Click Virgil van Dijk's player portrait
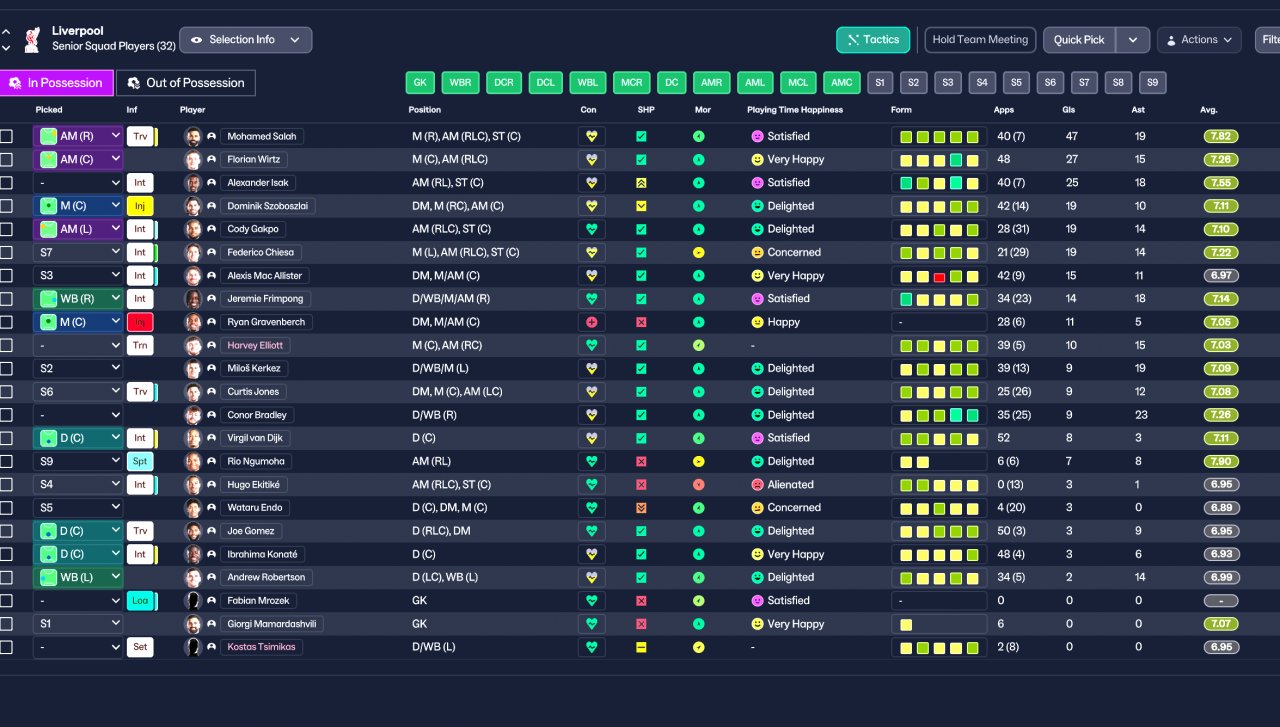The width and height of the screenshot is (1280, 727). (193, 438)
